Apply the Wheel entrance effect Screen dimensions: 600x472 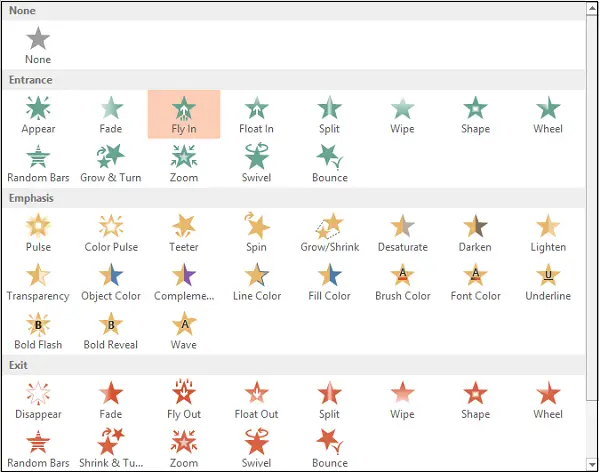coord(548,114)
